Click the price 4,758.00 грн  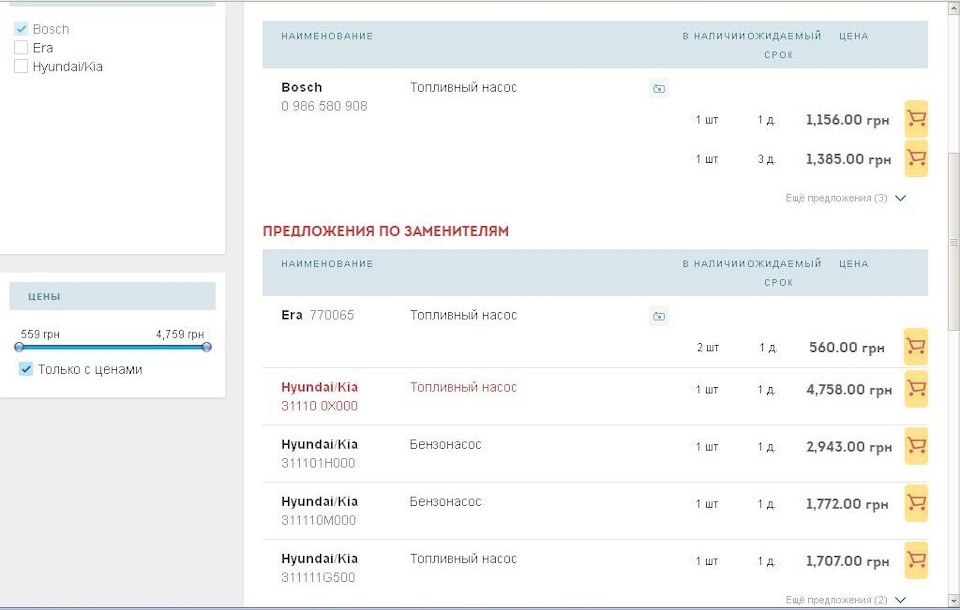point(849,390)
